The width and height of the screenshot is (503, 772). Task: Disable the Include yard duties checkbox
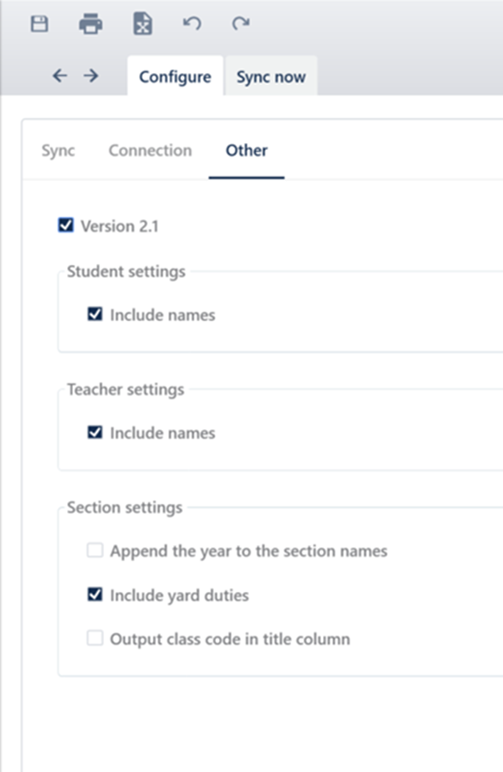(95, 594)
